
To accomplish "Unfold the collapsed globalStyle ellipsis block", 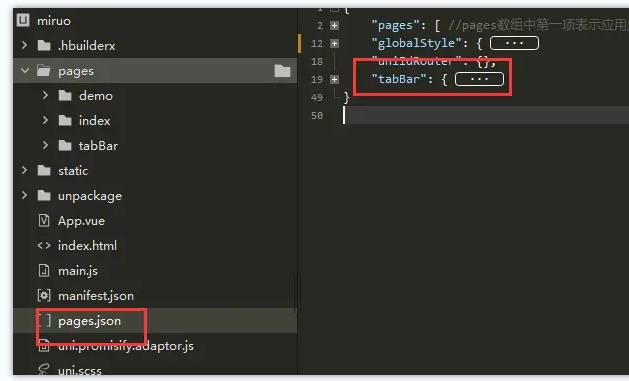I will [x=514, y=43].
